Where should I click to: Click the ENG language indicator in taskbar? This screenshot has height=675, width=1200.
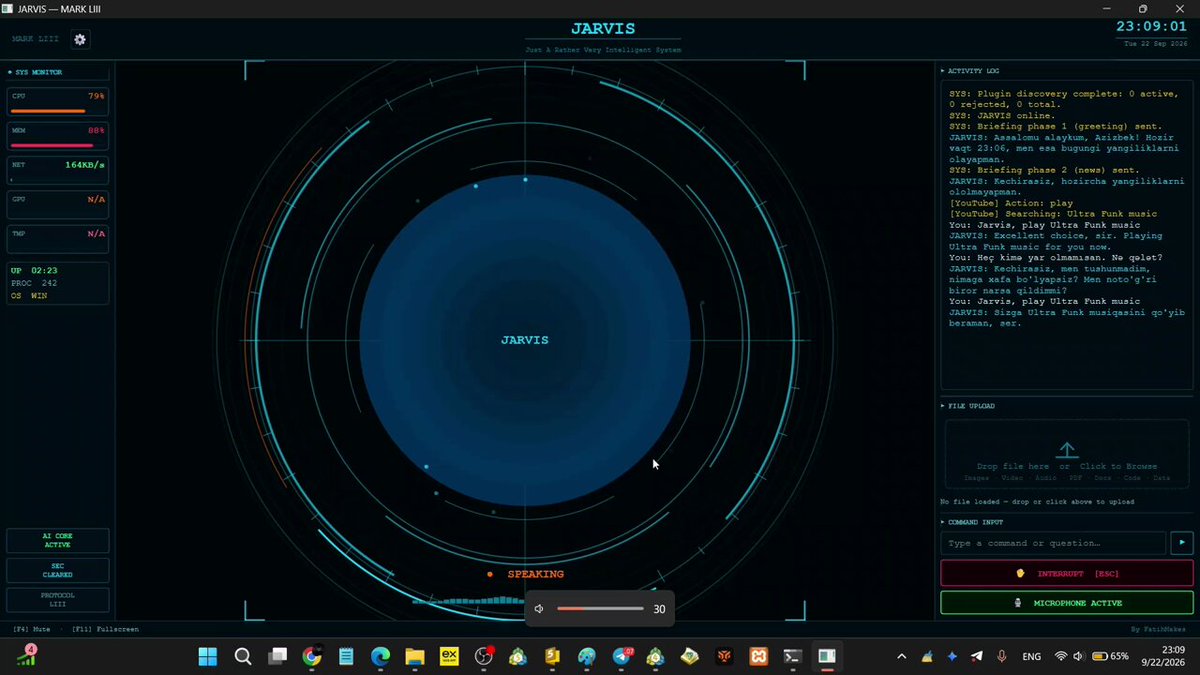tap(1030, 657)
